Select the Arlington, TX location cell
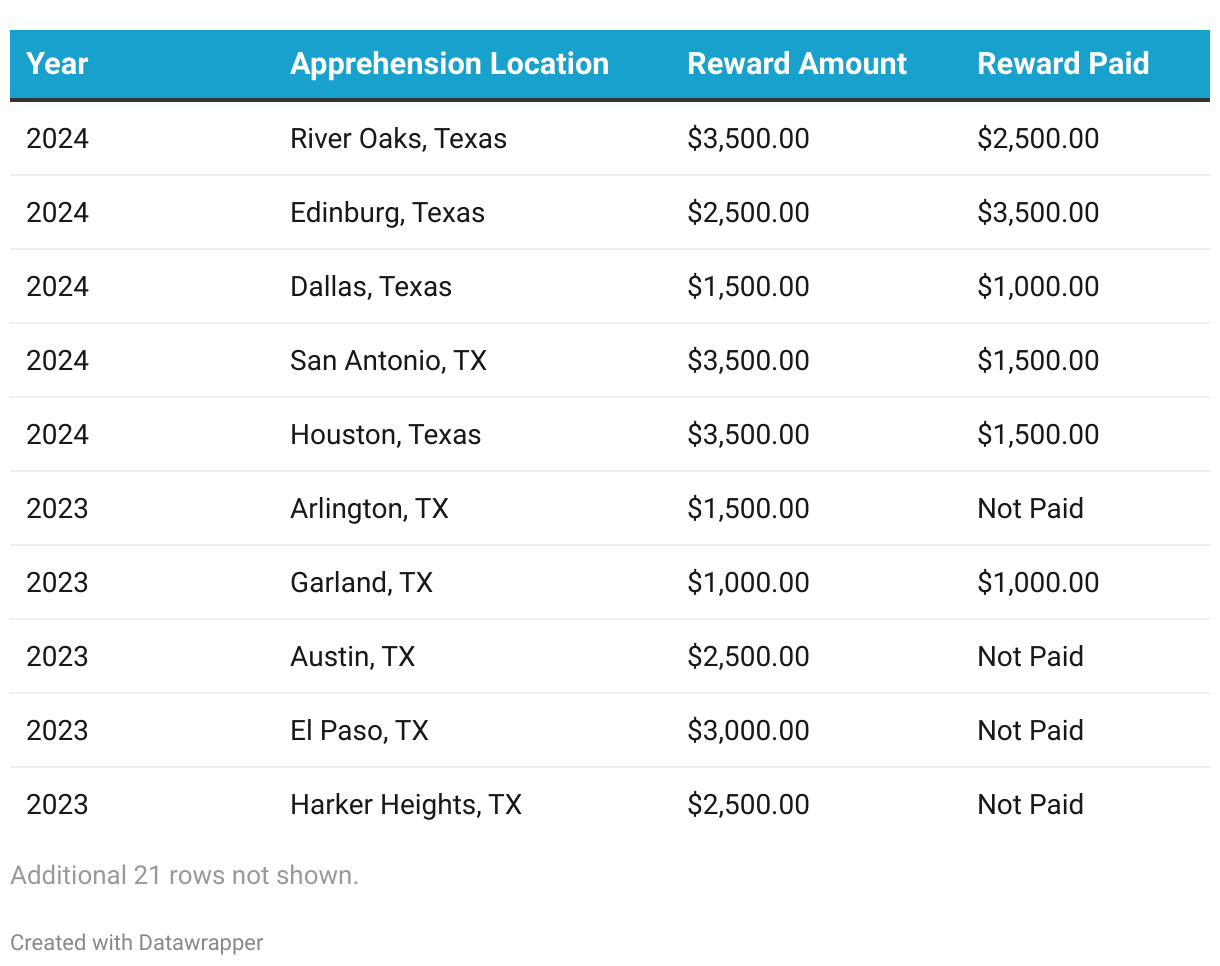1220x966 pixels. [369, 508]
